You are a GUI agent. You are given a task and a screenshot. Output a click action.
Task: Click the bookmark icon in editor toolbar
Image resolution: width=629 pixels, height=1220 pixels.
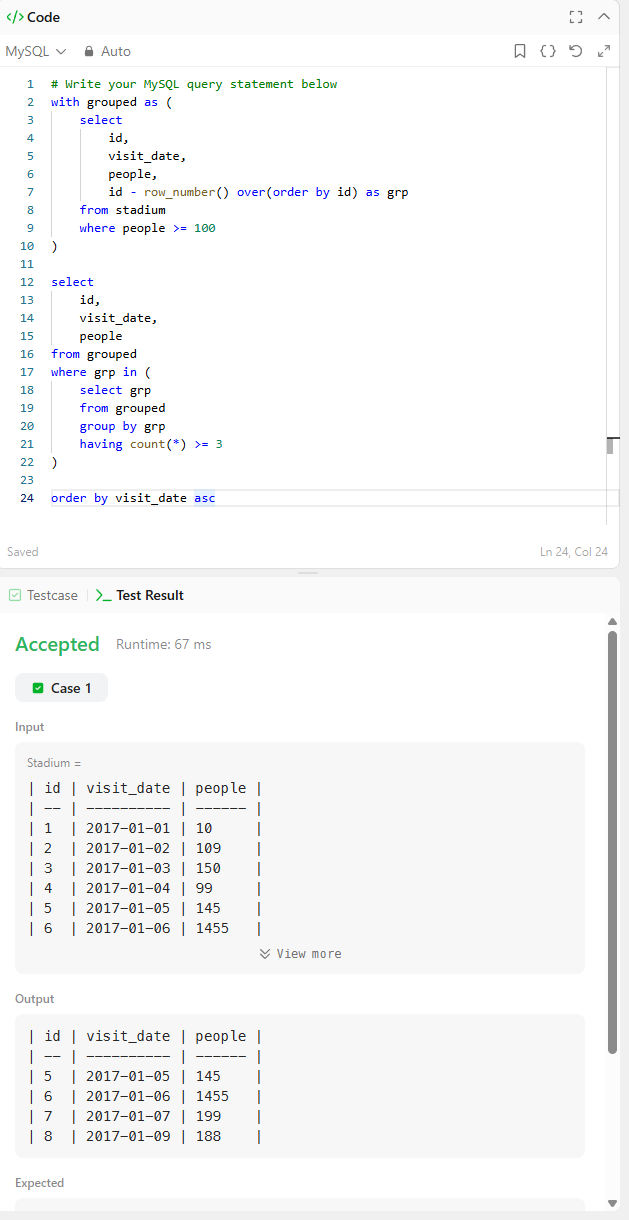point(520,51)
